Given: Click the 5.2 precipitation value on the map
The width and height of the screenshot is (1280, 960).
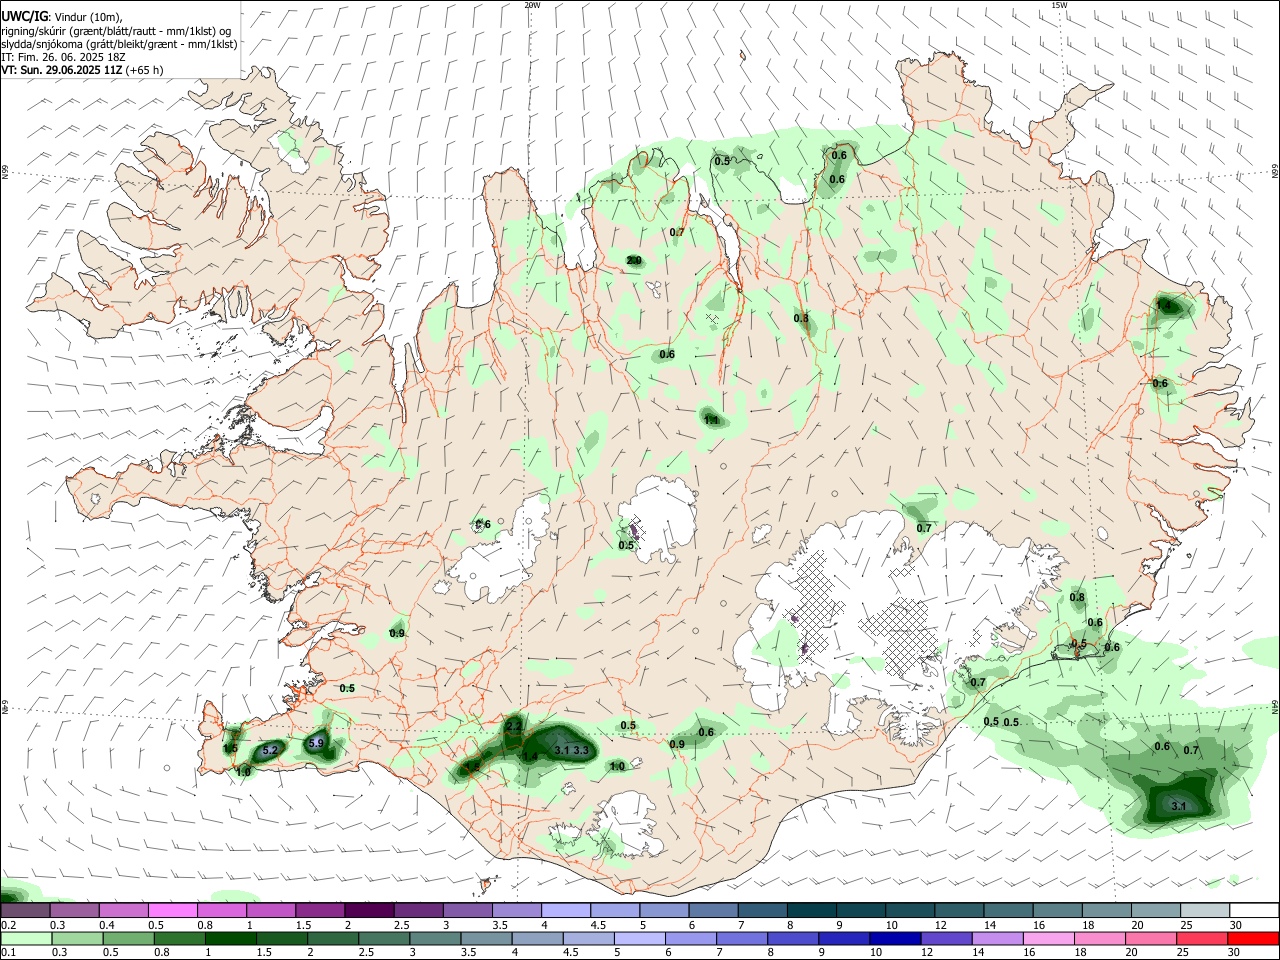Looking at the screenshot, I should point(269,750).
